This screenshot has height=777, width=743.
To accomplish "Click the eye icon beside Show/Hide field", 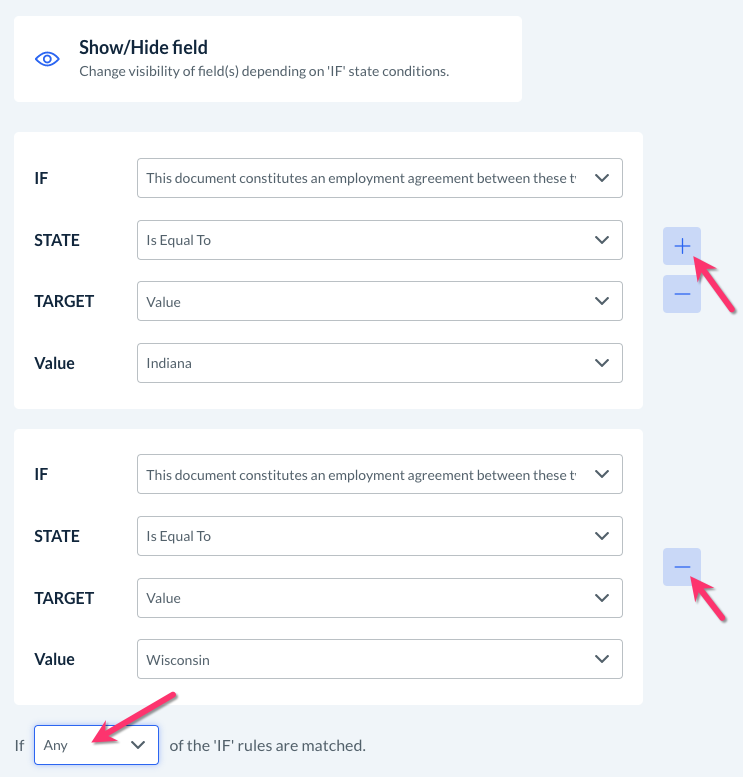I will pyautogui.click(x=47, y=59).
